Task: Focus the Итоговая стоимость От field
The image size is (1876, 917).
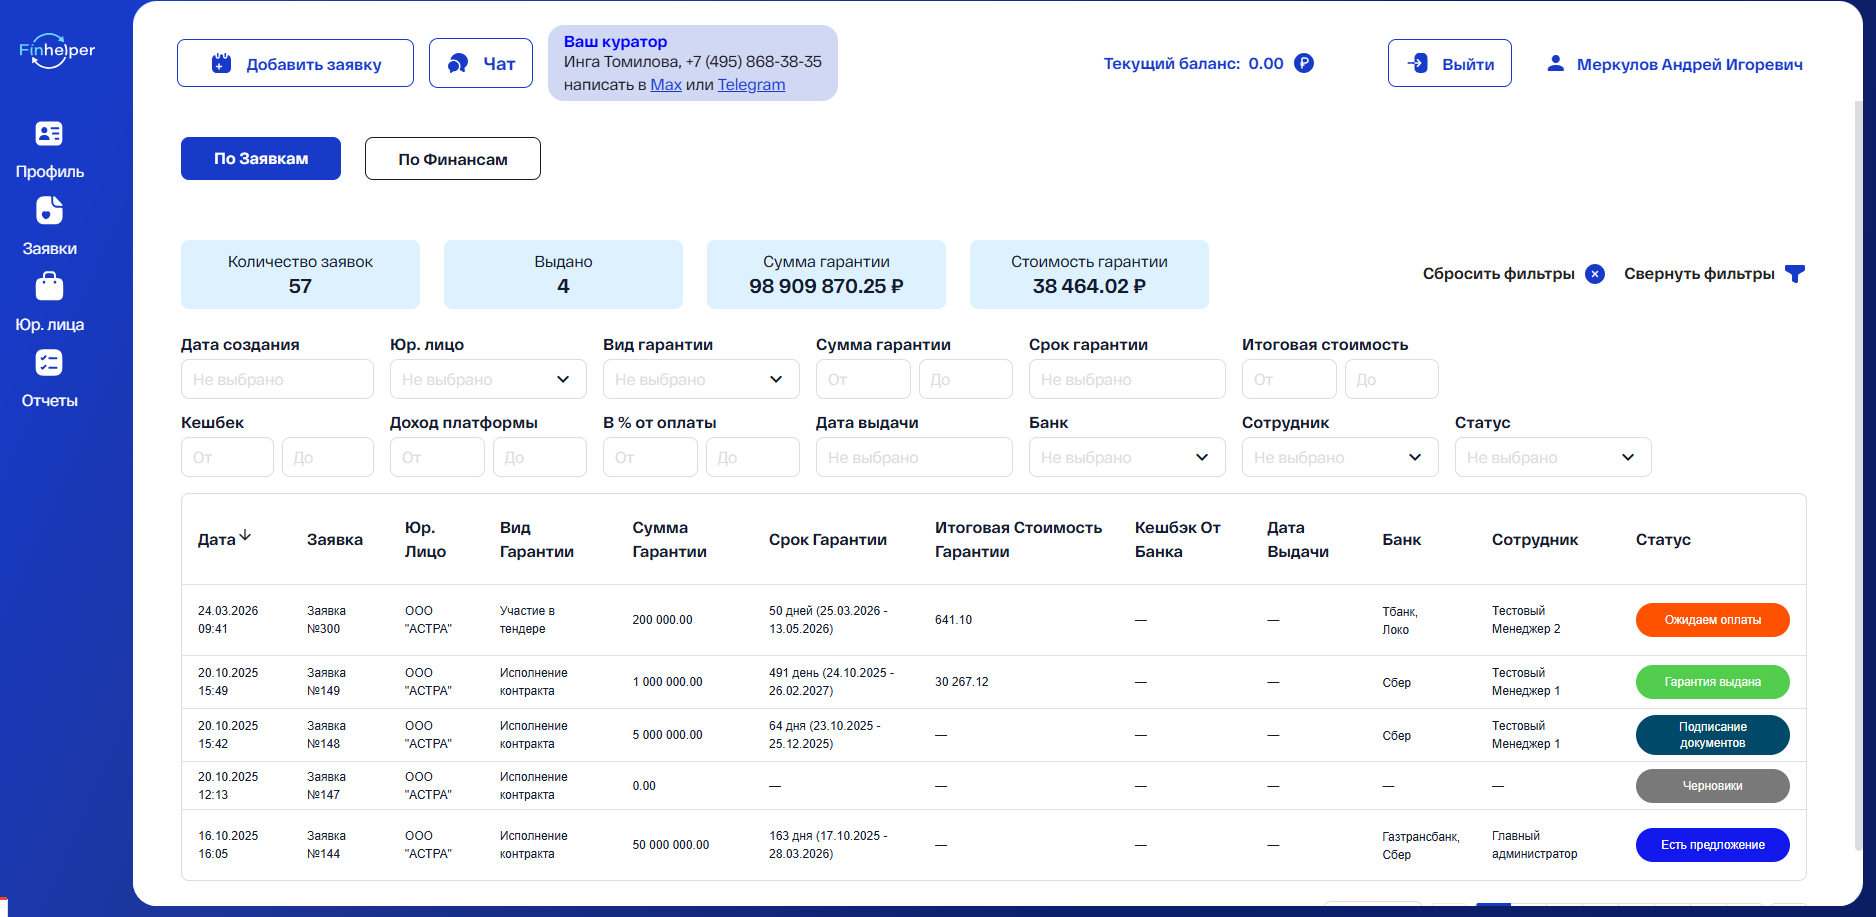Action: tap(1289, 379)
